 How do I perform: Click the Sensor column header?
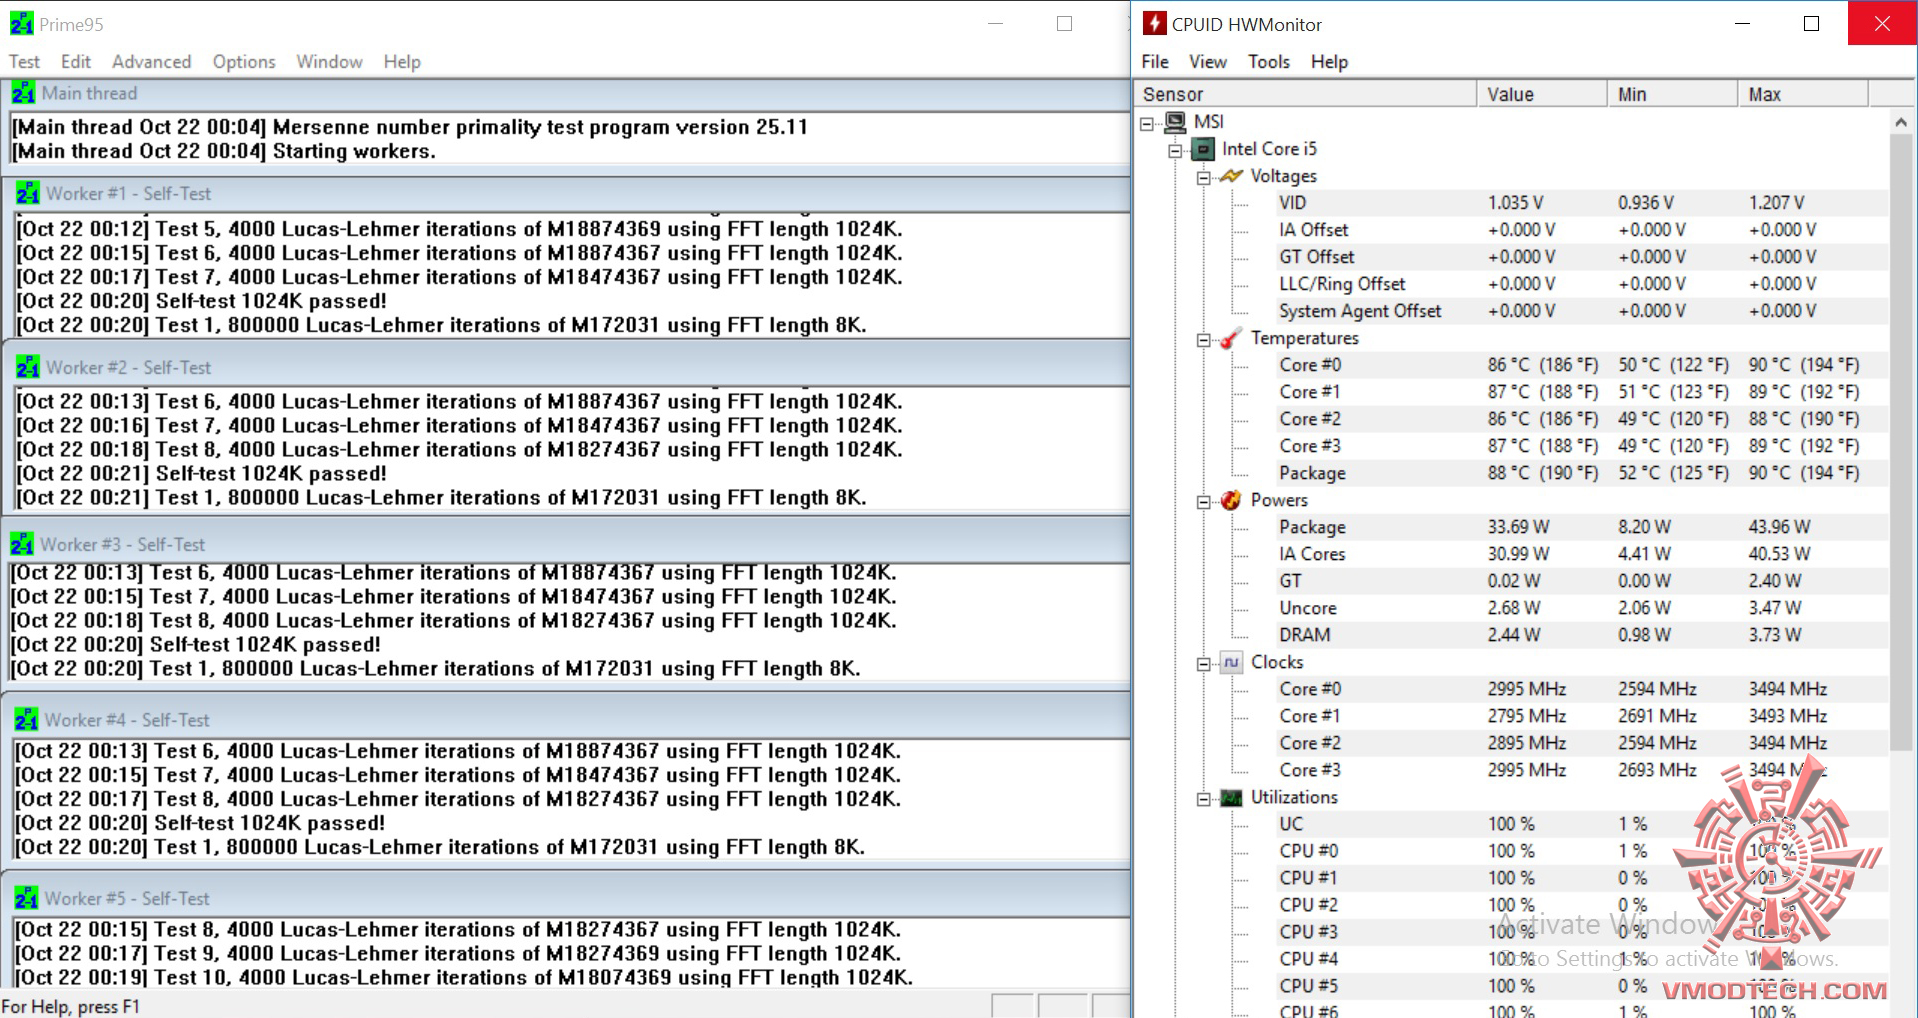1306,94
